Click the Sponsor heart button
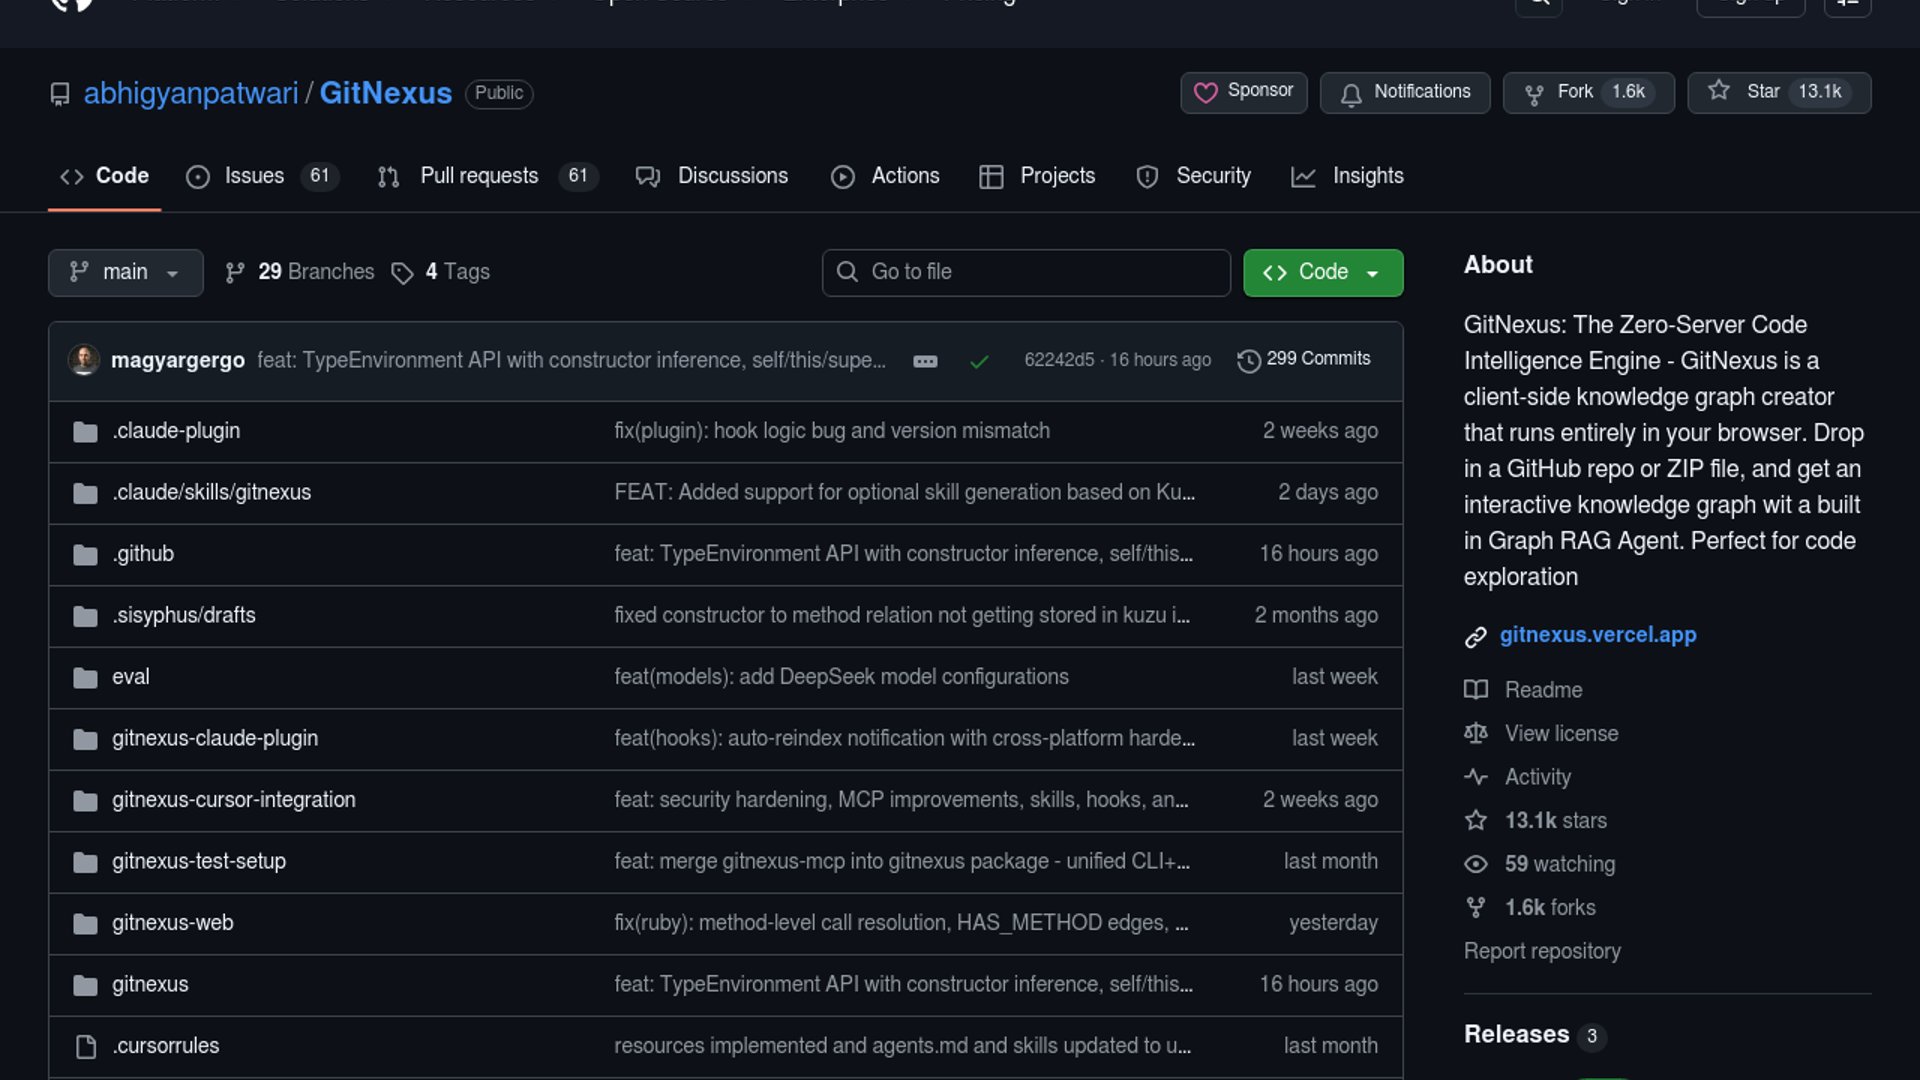1920x1080 pixels. click(1243, 92)
